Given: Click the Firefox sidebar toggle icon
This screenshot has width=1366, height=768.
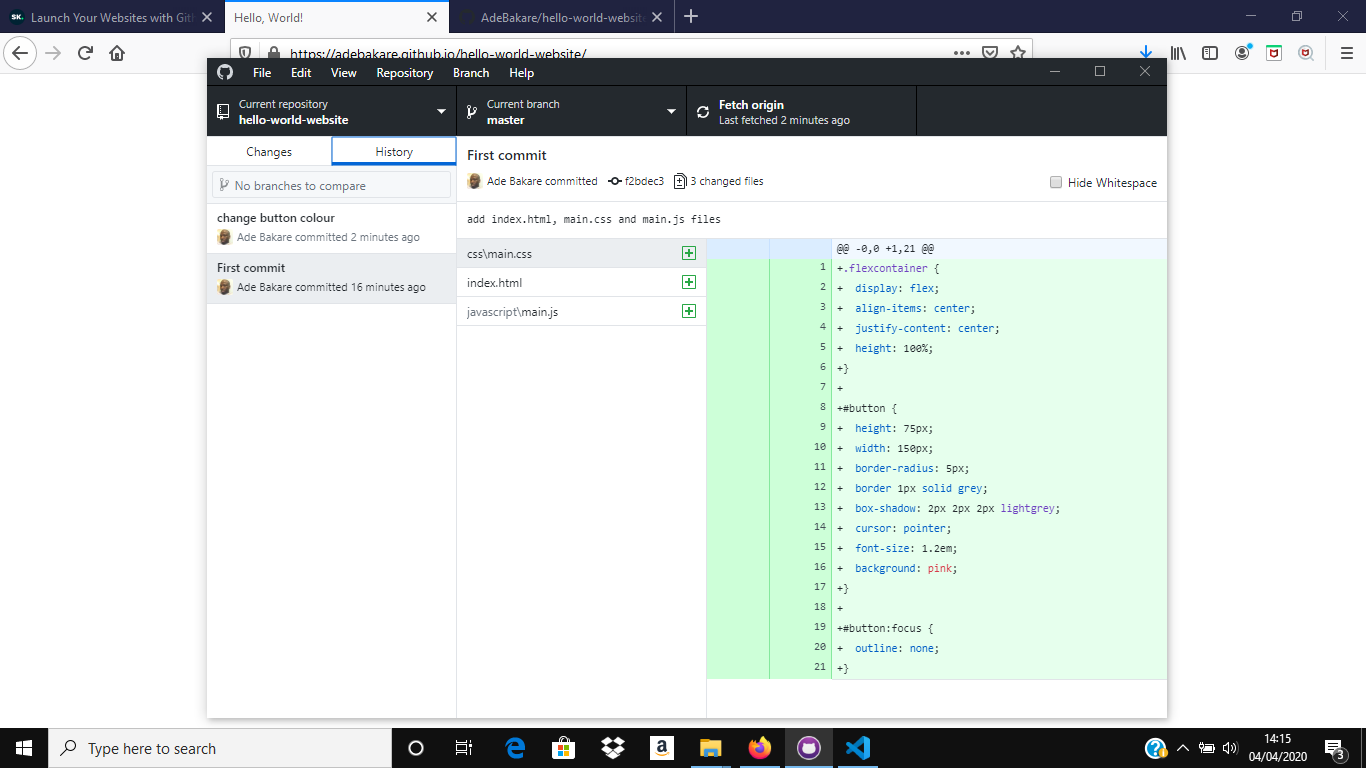Looking at the screenshot, I should click(x=1210, y=53).
